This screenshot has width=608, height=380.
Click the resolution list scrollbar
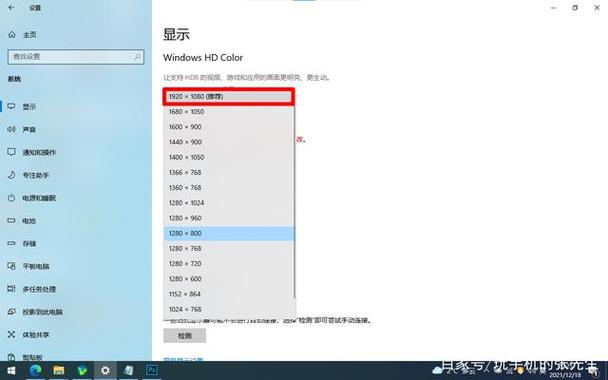pyautogui.click(x=295, y=202)
